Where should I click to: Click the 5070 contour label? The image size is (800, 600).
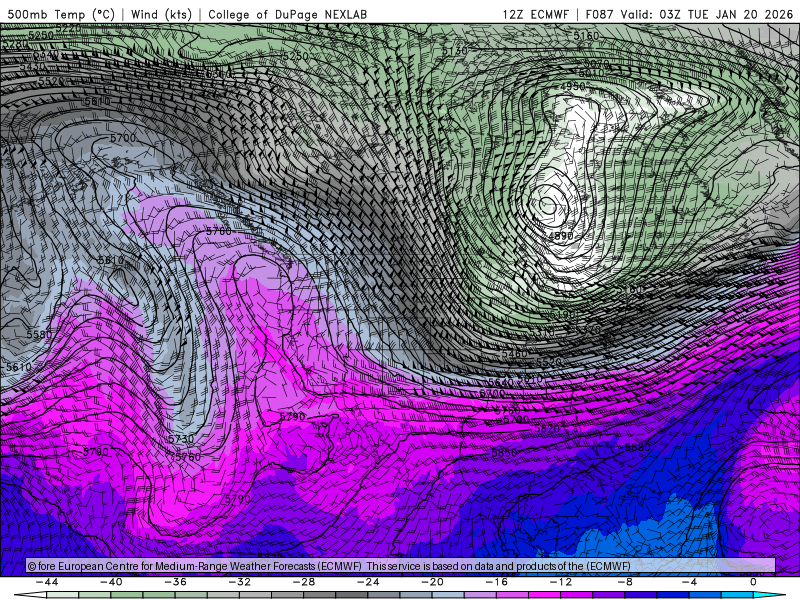tap(596, 63)
